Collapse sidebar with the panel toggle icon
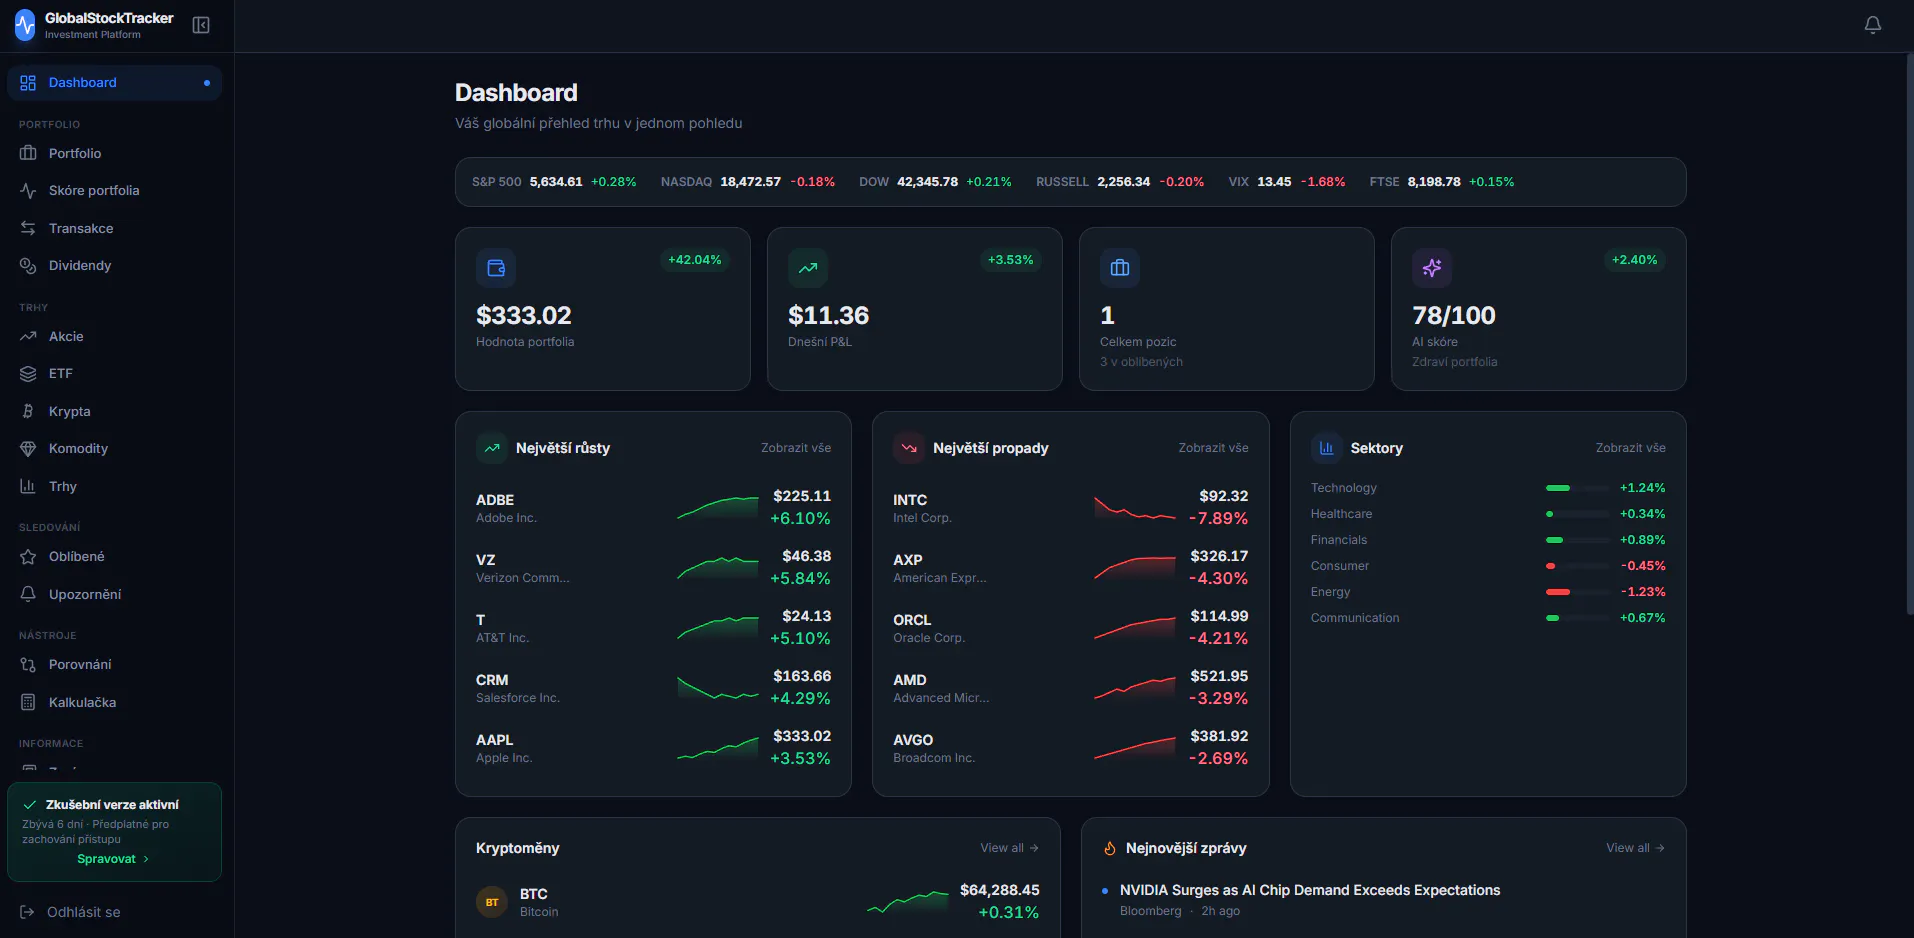1914x938 pixels. [201, 25]
